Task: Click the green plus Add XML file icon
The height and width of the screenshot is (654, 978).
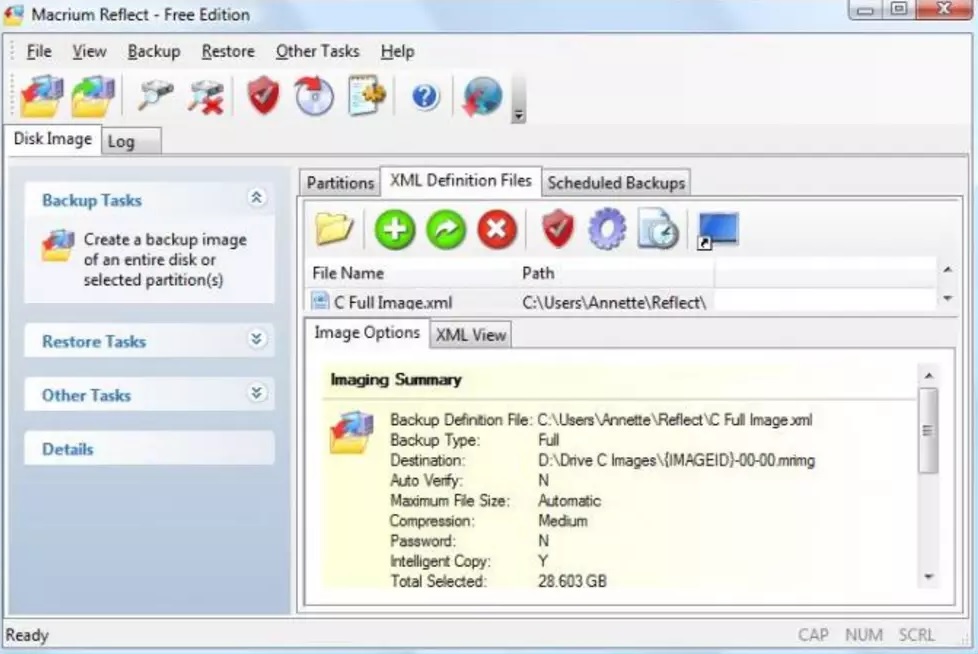Action: coord(395,229)
